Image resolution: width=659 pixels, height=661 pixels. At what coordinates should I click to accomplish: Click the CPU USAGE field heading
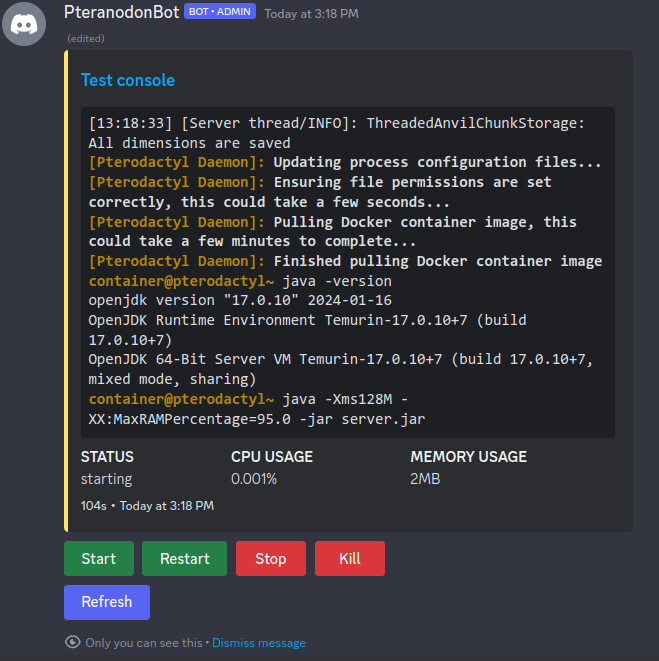(x=272, y=457)
